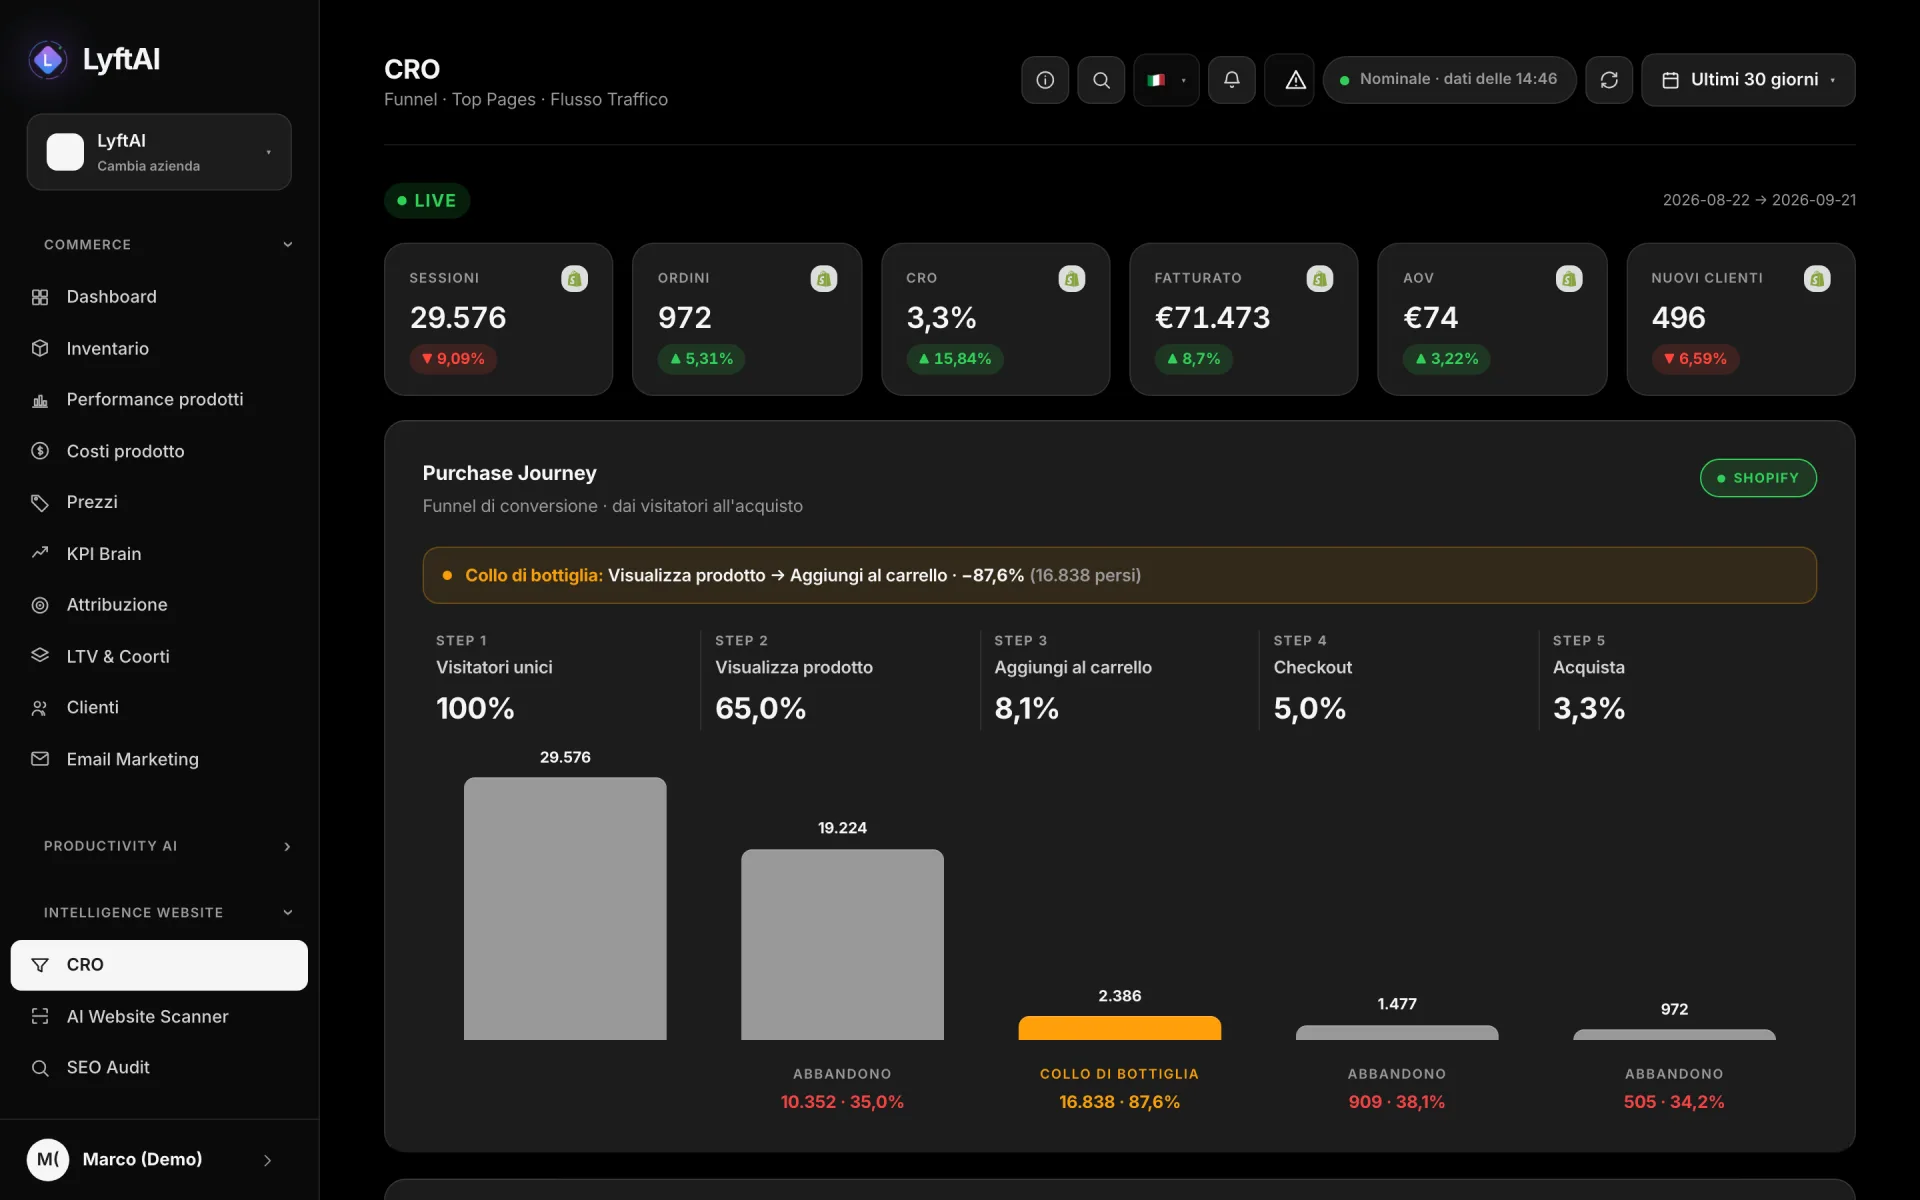Click the Email Marketing envelope icon
Image resolution: width=1920 pixels, height=1200 pixels.
click(40, 759)
